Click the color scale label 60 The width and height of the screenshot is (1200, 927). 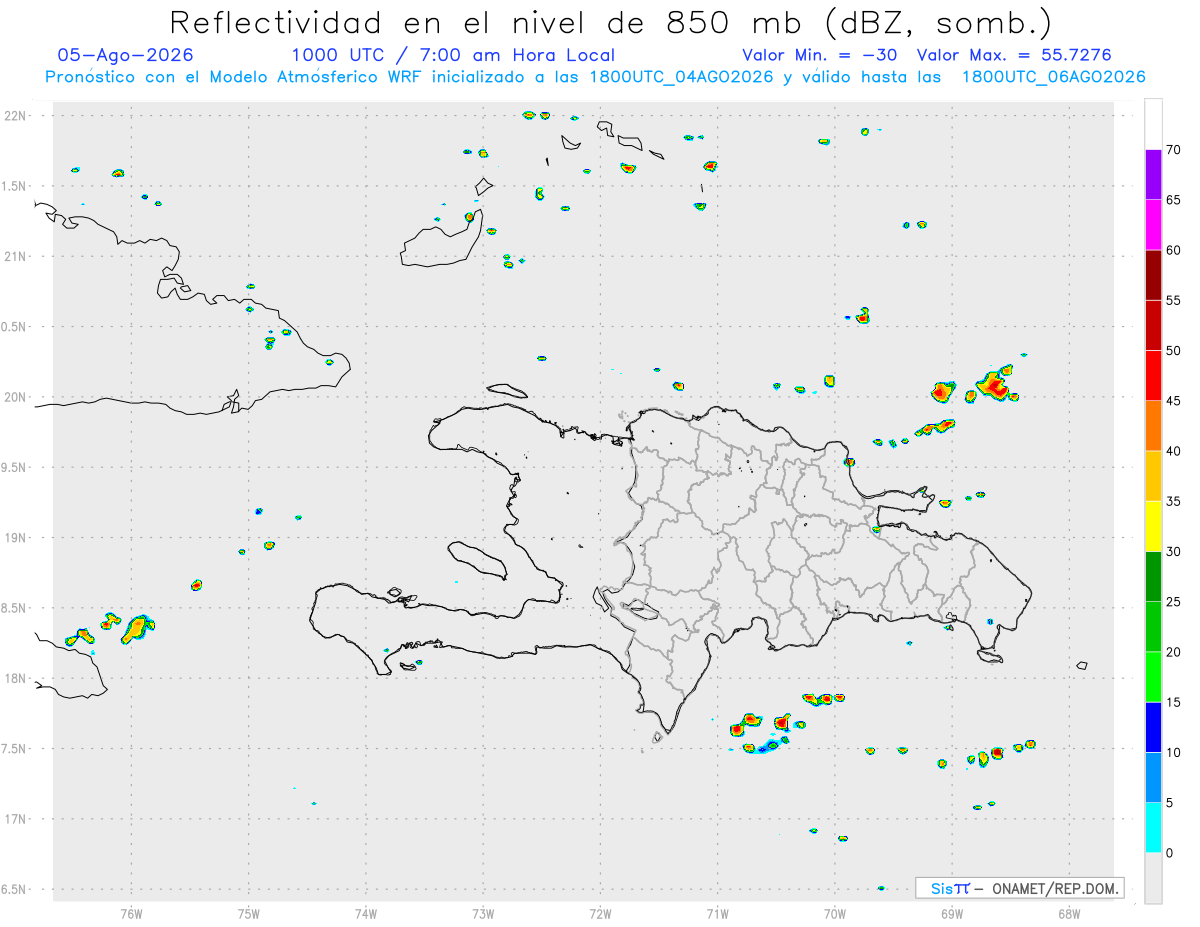pyautogui.click(x=1173, y=250)
